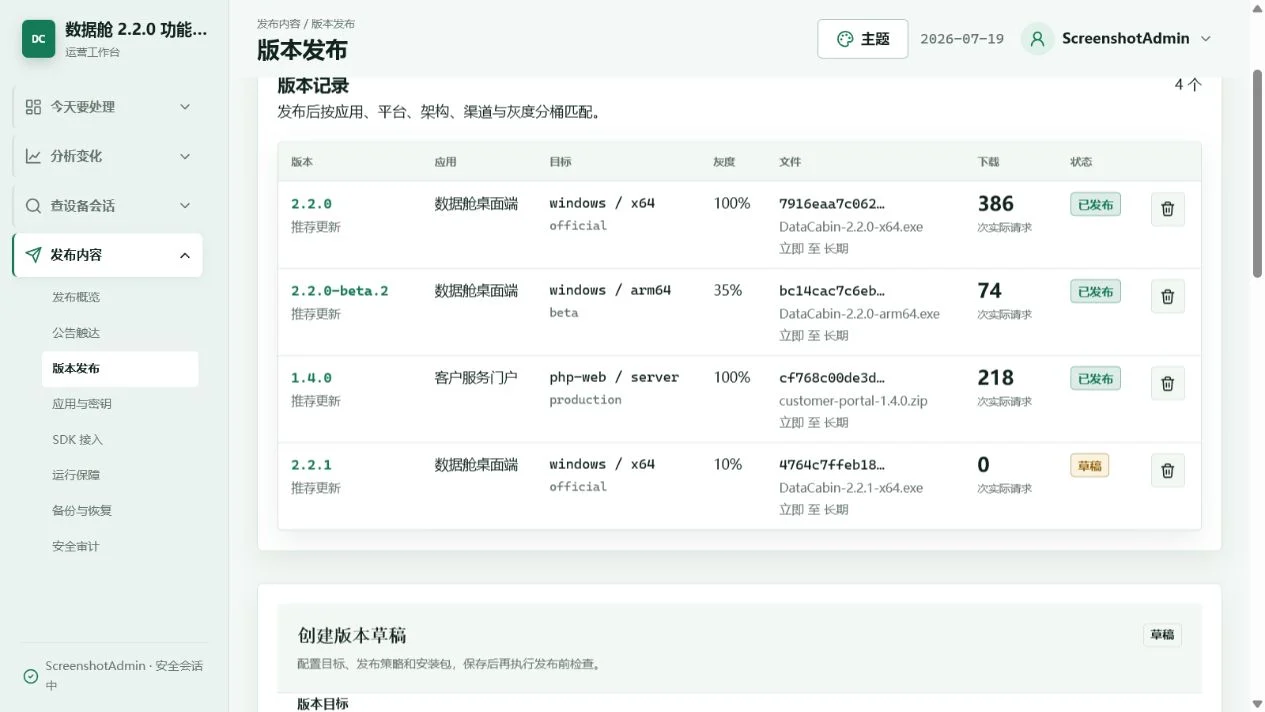Click file name DataCabin-2.2.1-x64.exe

(851, 488)
